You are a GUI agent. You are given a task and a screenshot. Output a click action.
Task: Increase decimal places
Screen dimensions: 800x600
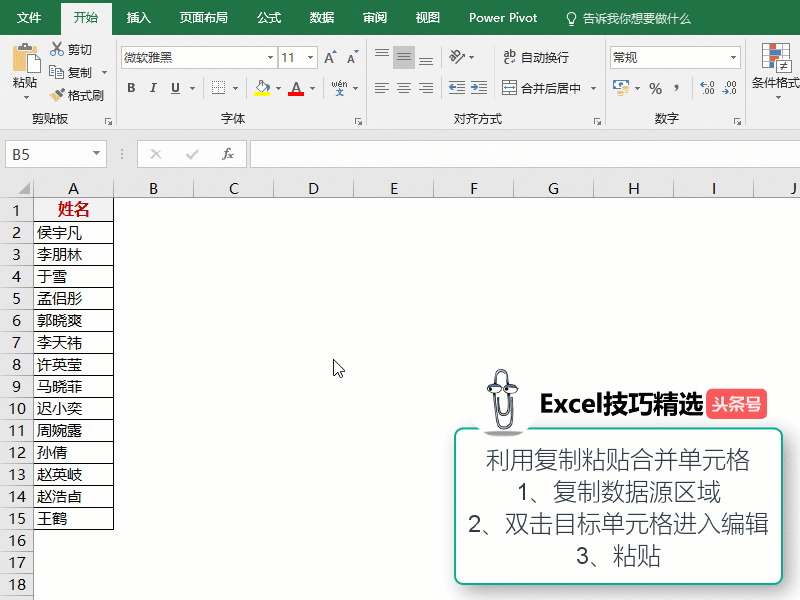coord(708,88)
